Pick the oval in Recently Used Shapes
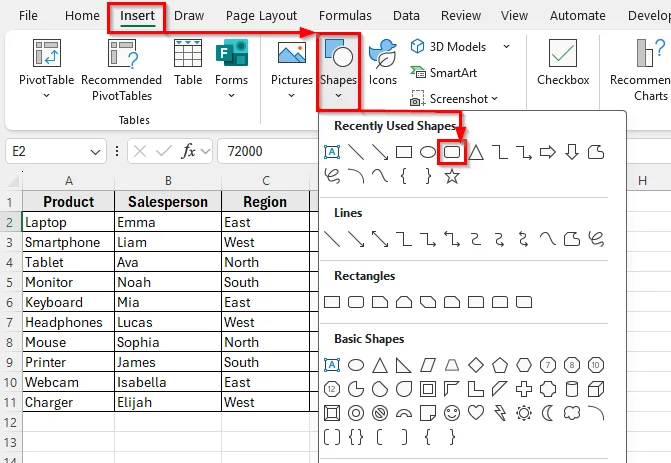The height and width of the screenshot is (463, 671). 428,152
